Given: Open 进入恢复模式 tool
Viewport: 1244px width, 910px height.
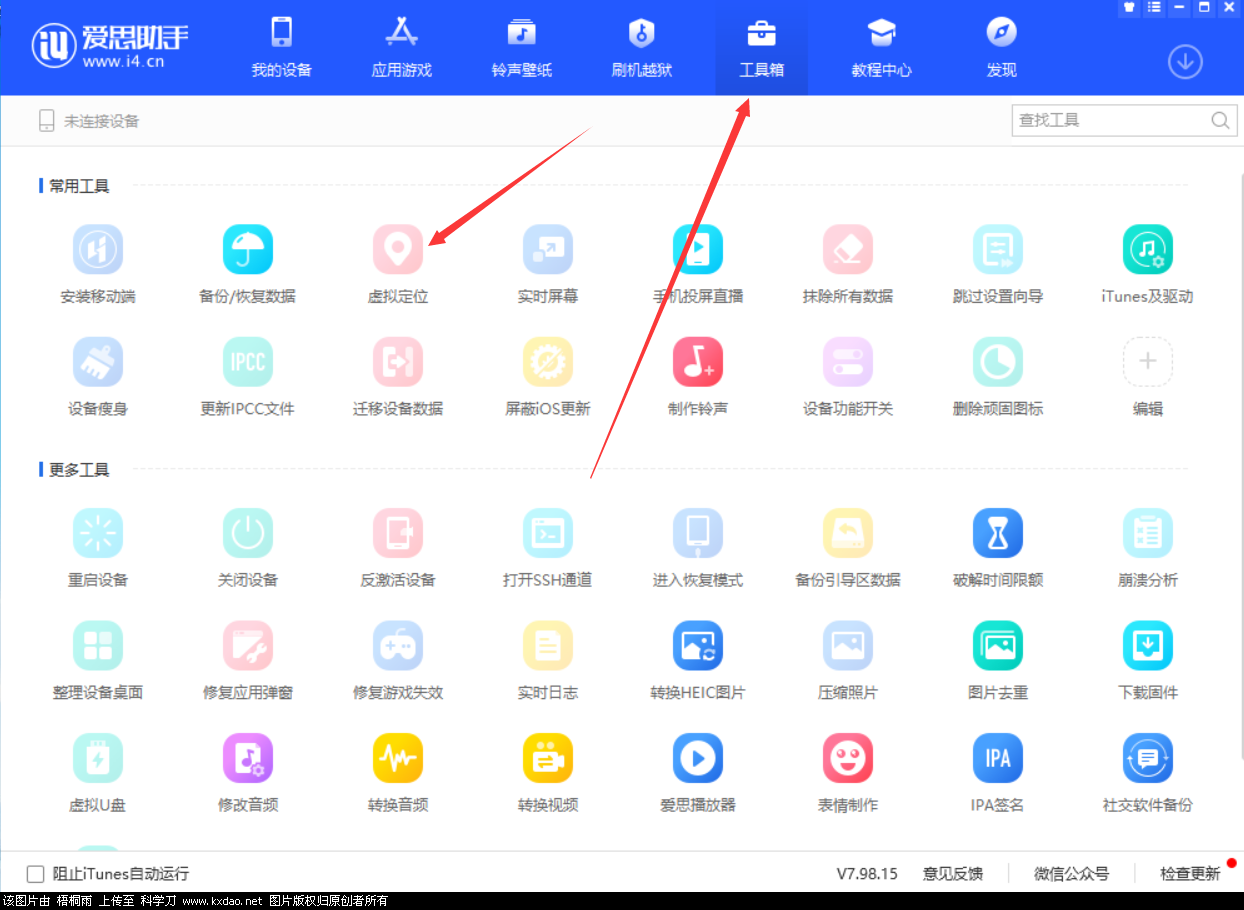Looking at the screenshot, I should tap(698, 533).
